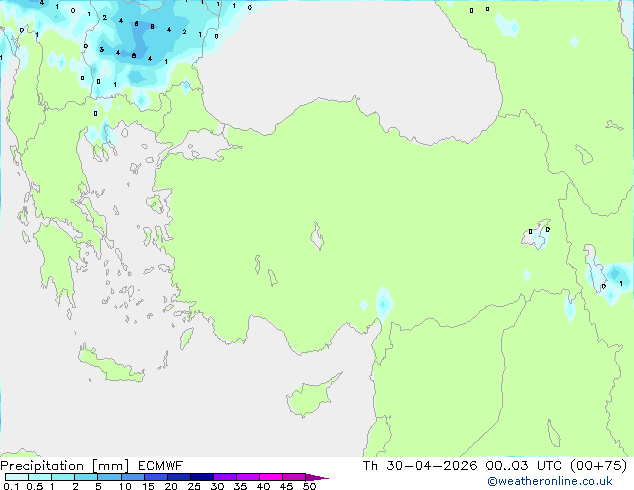Click the 'ECMWF' model label

(161, 466)
